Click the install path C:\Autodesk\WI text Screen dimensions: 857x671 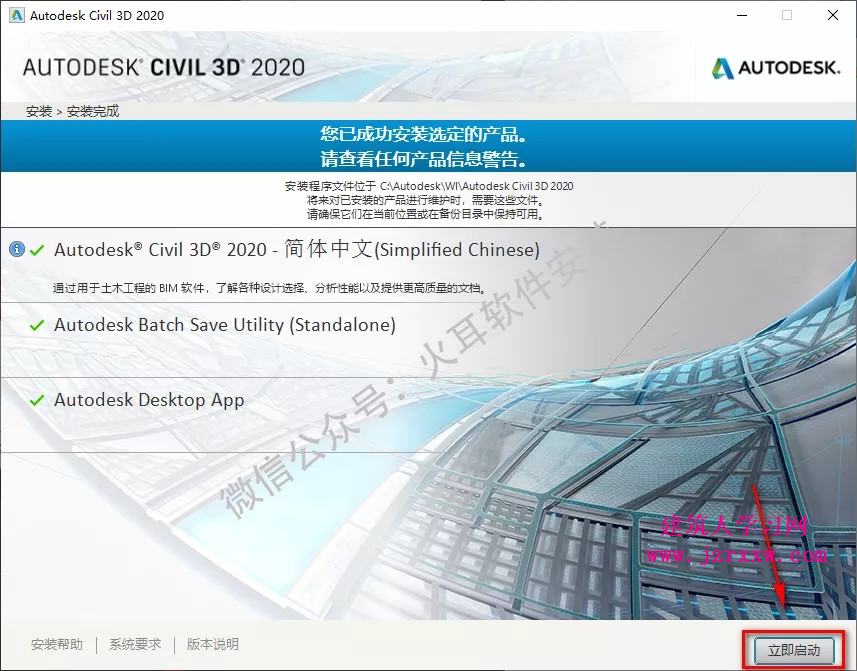pyautogui.click(x=477, y=186)
